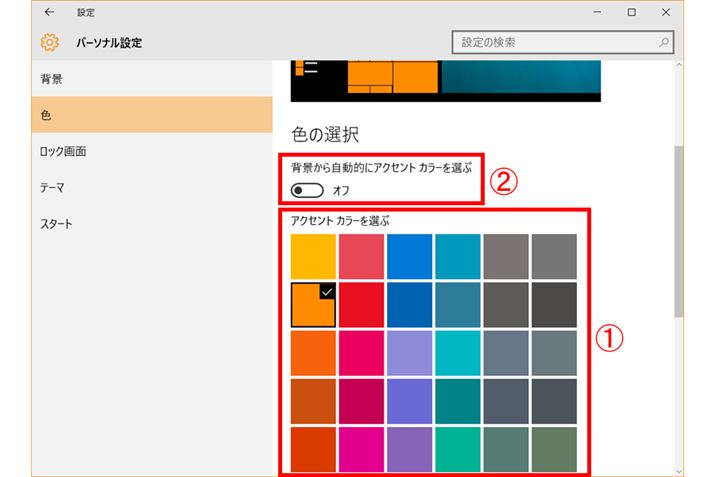Open the 背景 settings page
The height and width of the screenshot is (477, 715).
click(52, 79)
